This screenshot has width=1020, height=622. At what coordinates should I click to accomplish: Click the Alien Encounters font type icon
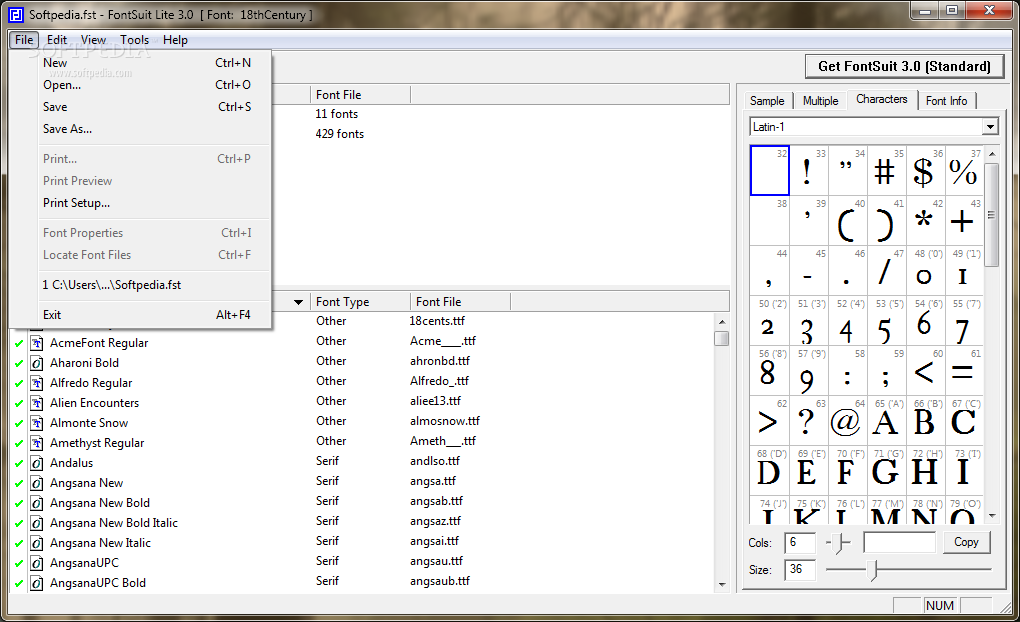tap(37, 403)
